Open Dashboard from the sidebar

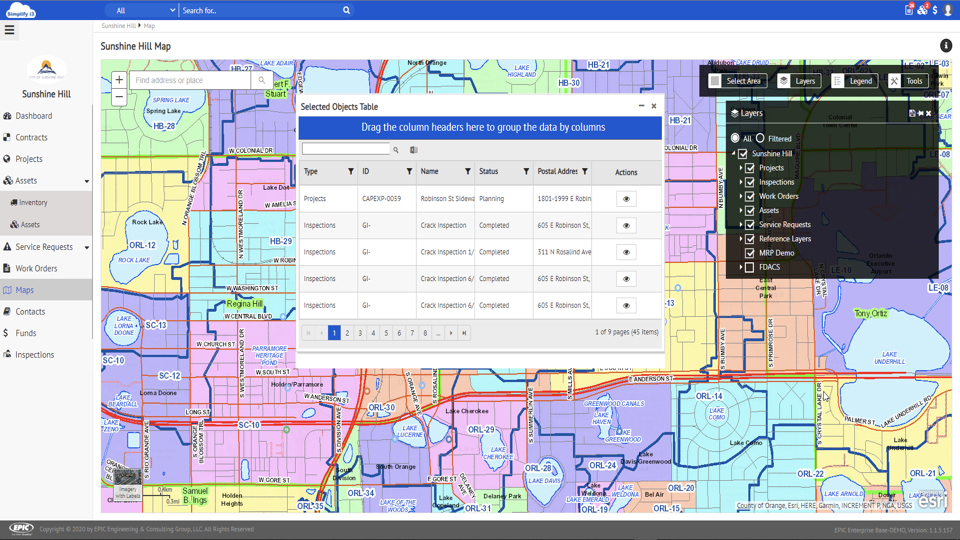[x=33, y=116]
